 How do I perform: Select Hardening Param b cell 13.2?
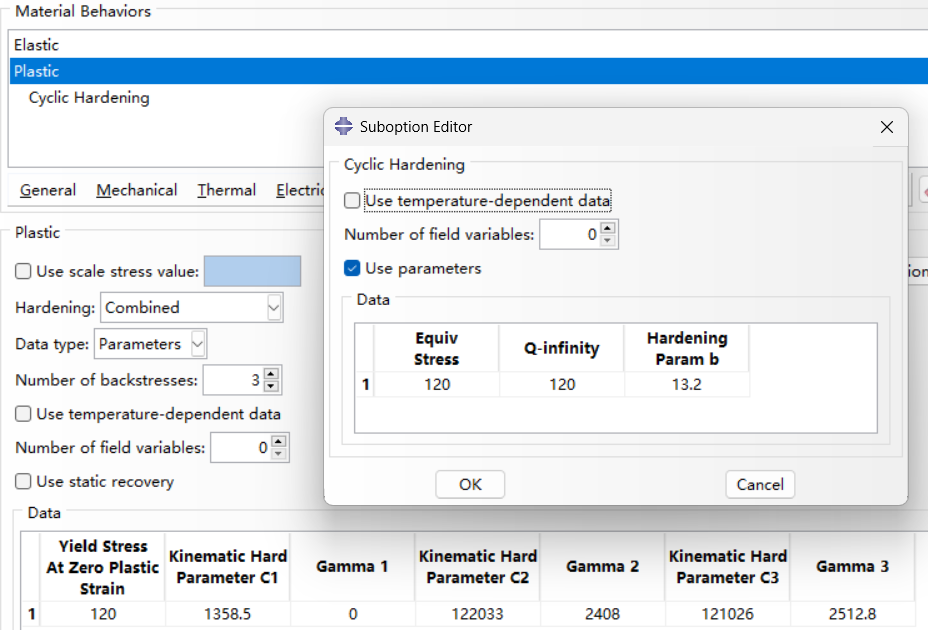coord(687,384)
